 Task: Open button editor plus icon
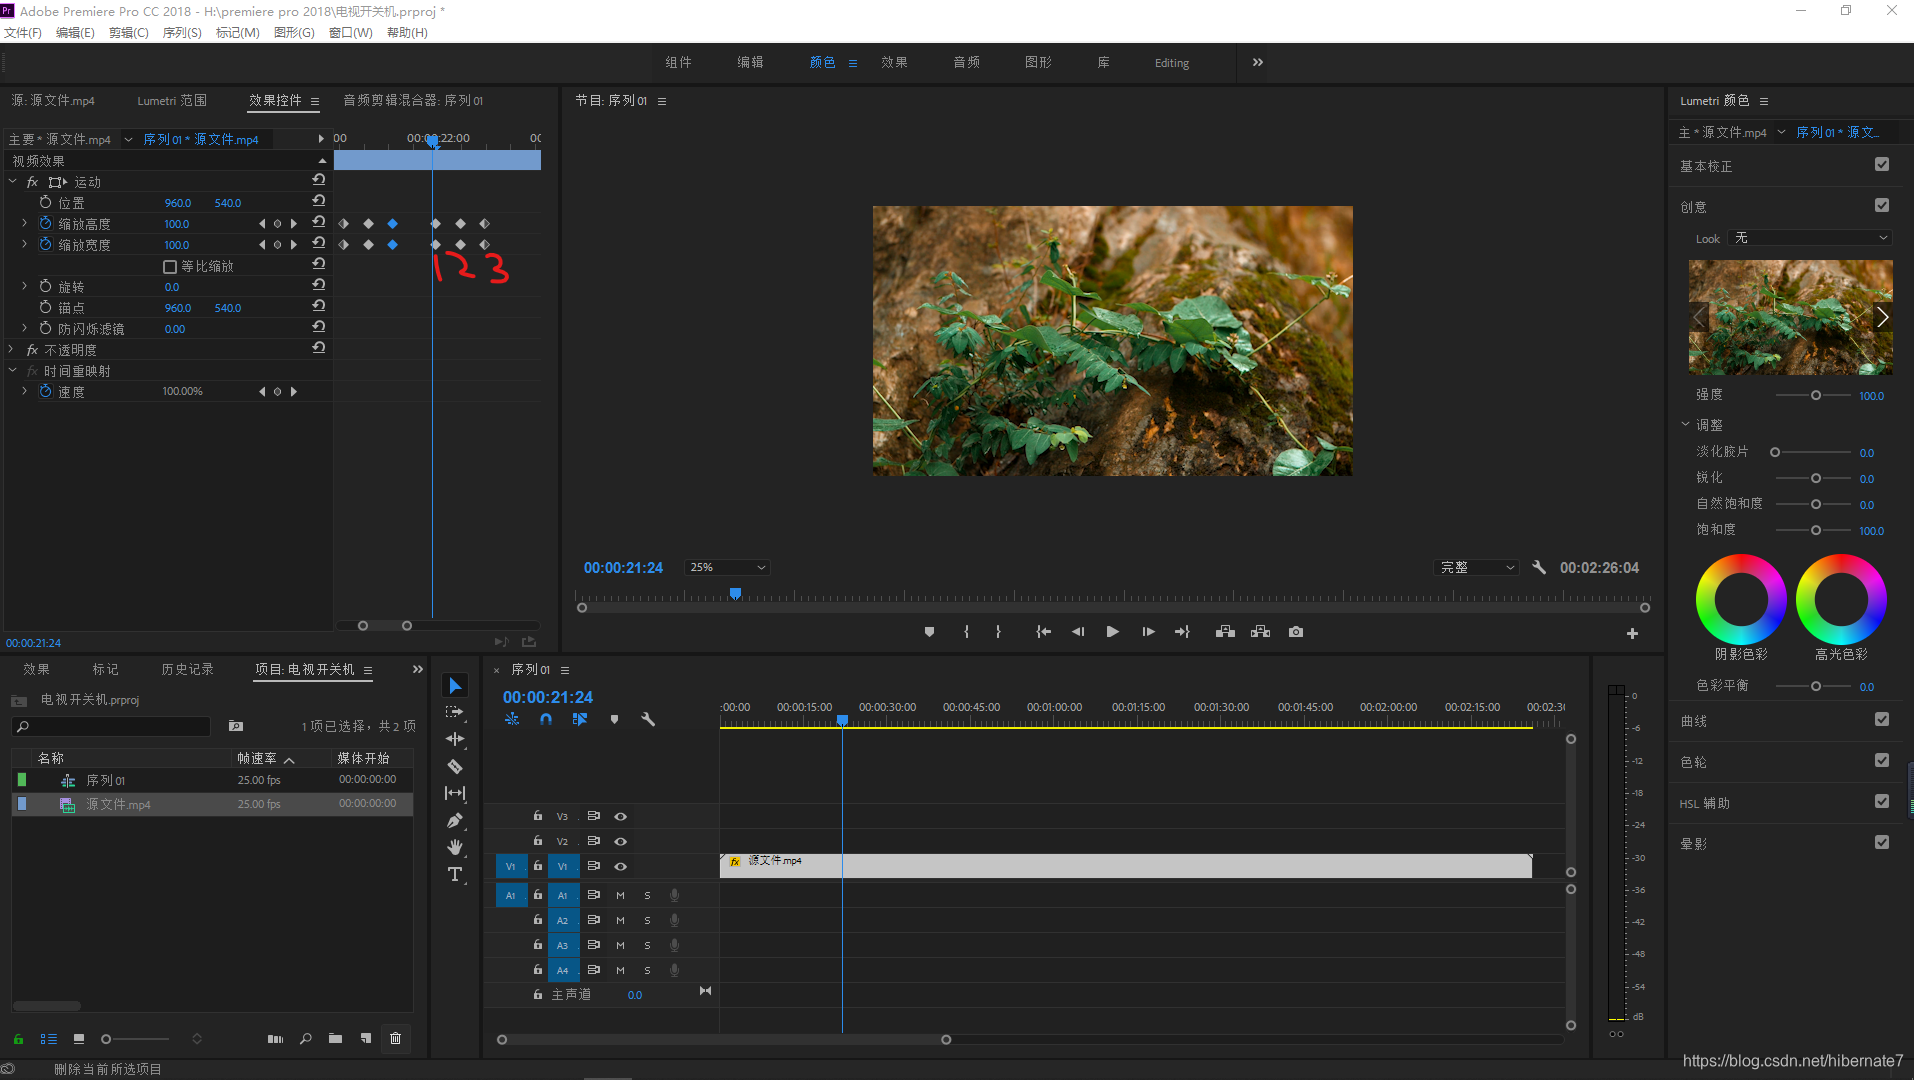(x=1632, y=633)
